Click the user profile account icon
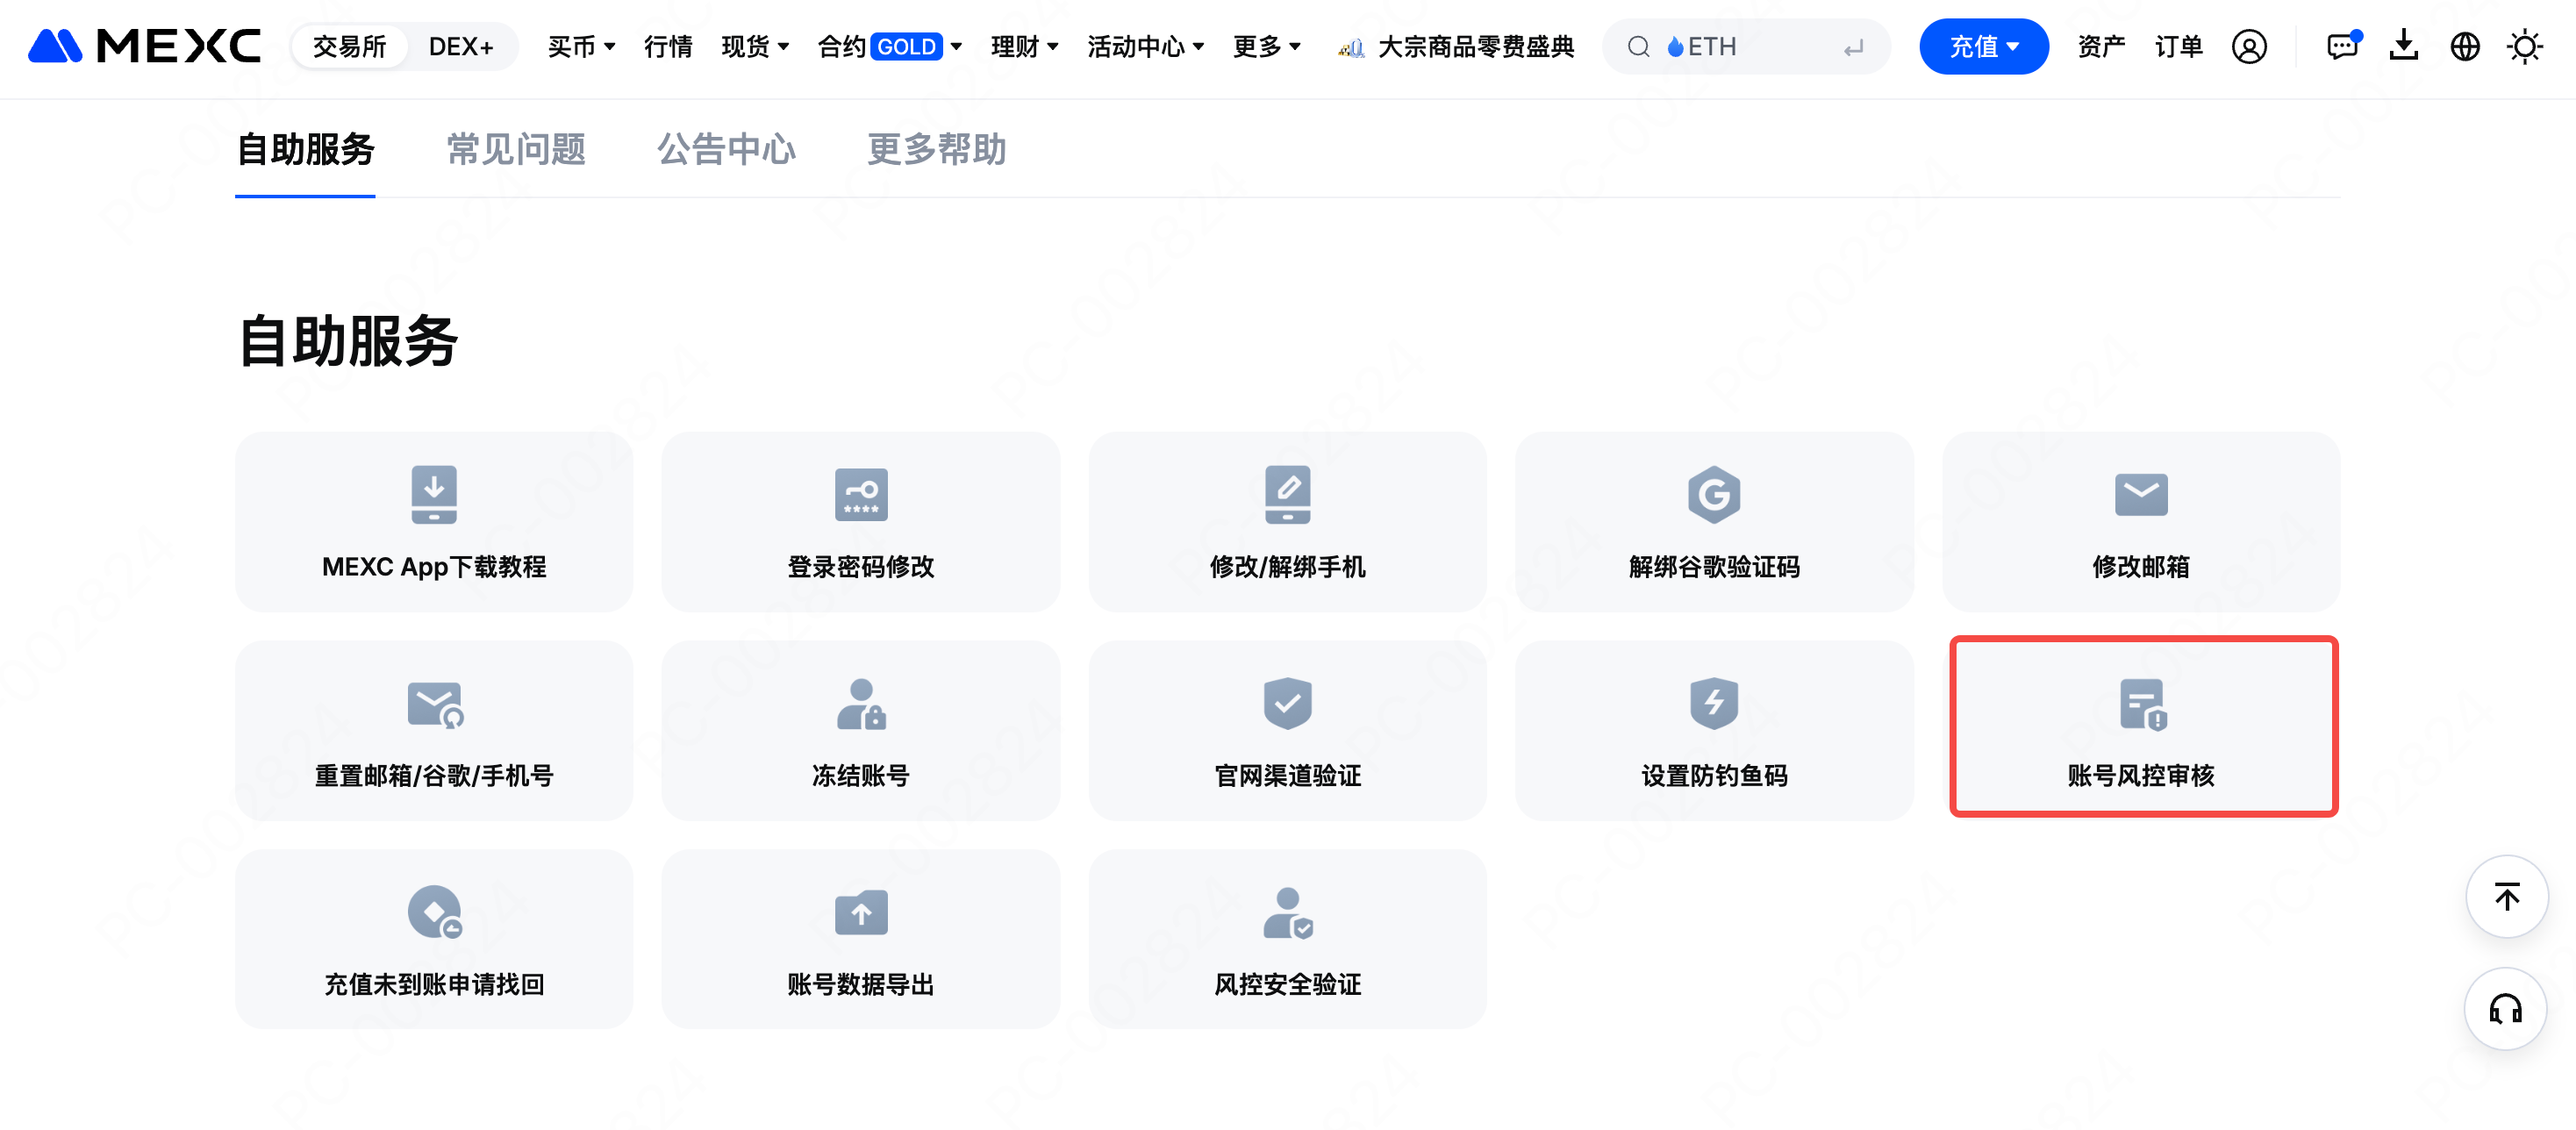The image size is (2576, 1130). pos(2248,47)
